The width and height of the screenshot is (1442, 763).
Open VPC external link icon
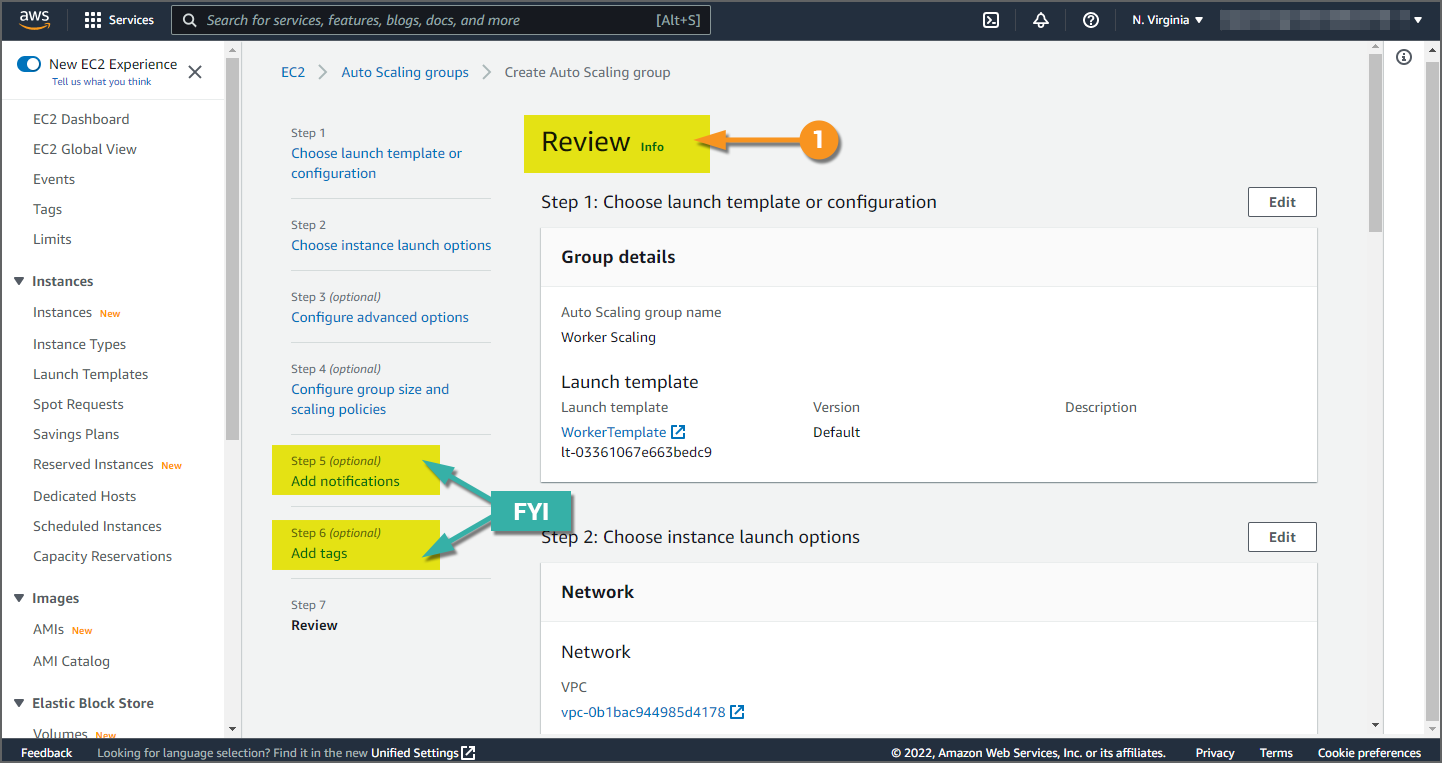[x=737, y=712]
